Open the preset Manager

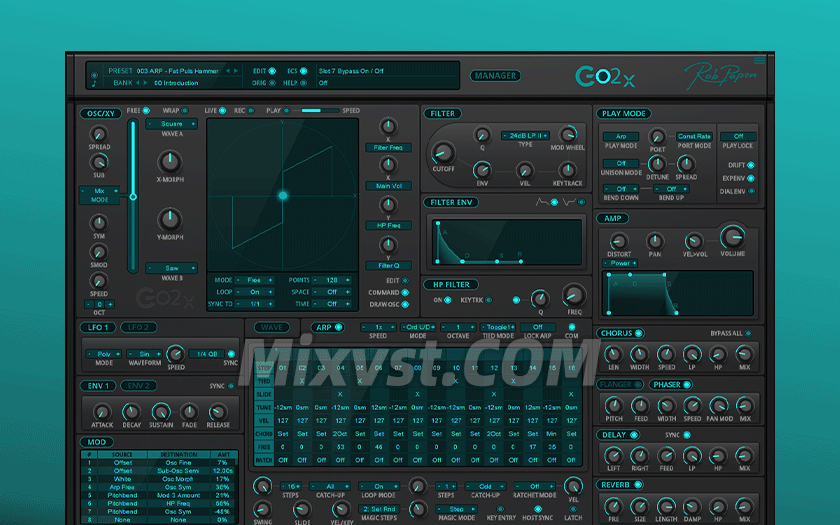coord(495,76)
